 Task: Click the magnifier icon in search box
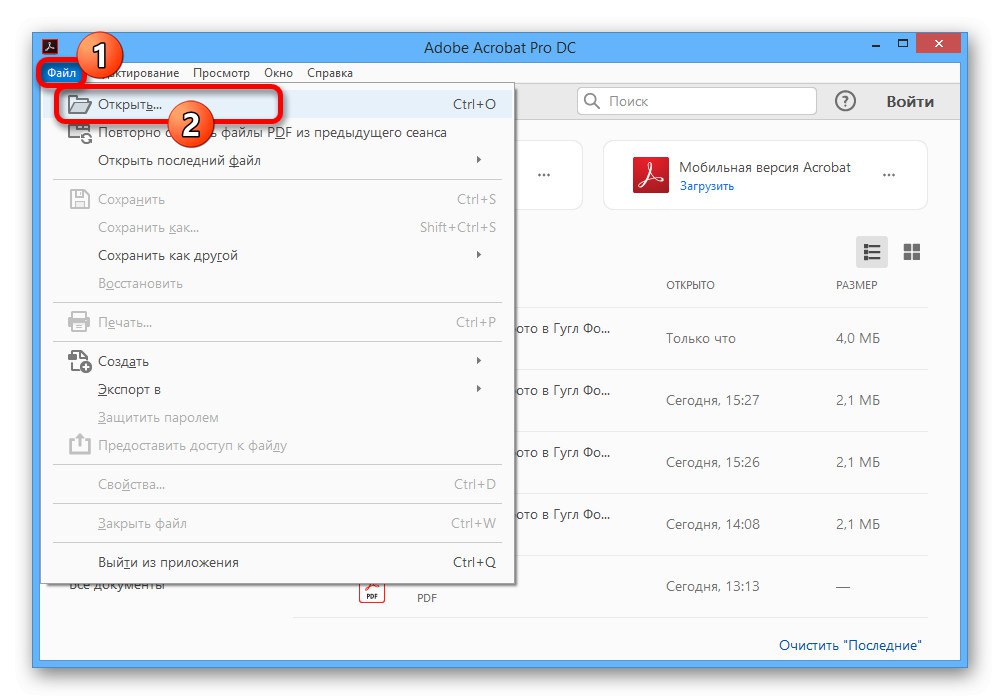[x=592, y=101]
